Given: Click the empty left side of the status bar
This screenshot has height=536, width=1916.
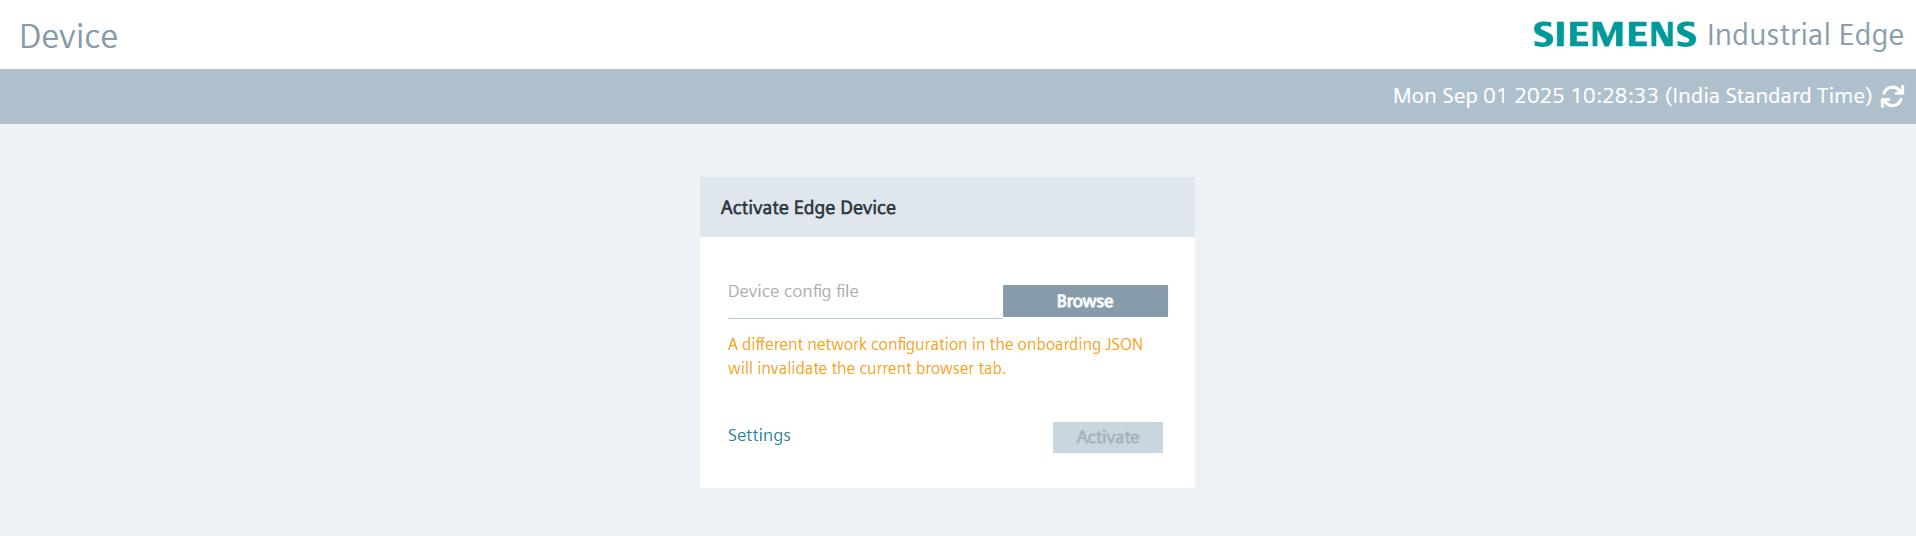Looking at the screenshot, I should pos(400,96).
